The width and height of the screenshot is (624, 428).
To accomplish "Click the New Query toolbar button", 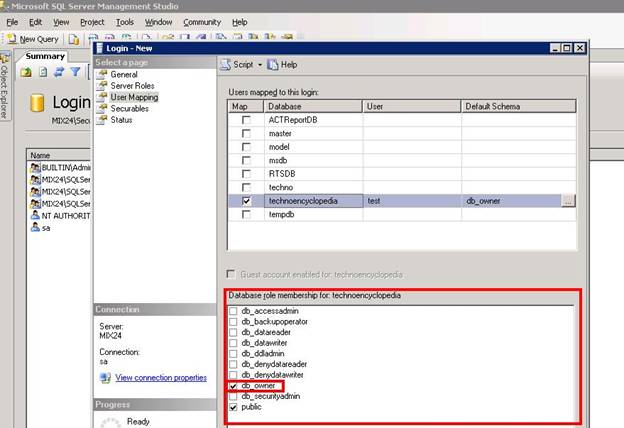I will tap(33, 39).
